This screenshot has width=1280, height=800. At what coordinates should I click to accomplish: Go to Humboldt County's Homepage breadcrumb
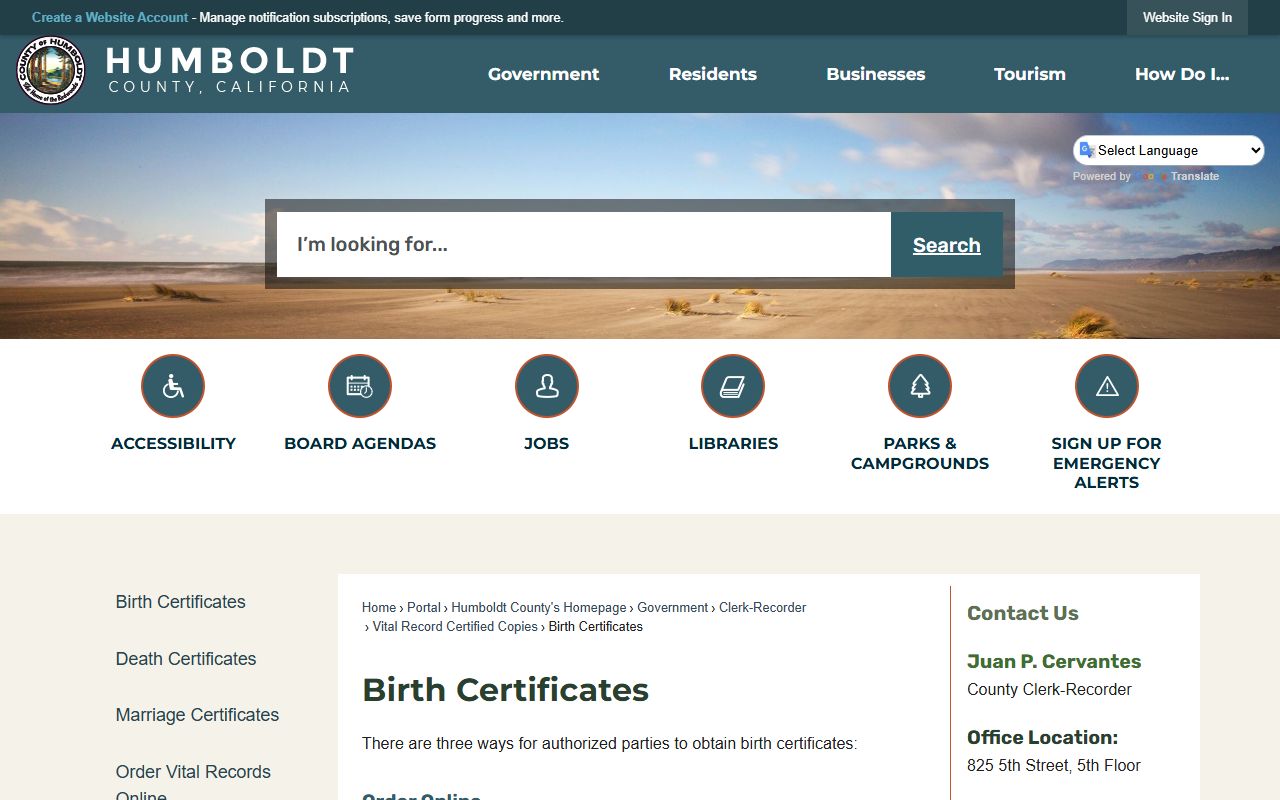click(539, 608)
